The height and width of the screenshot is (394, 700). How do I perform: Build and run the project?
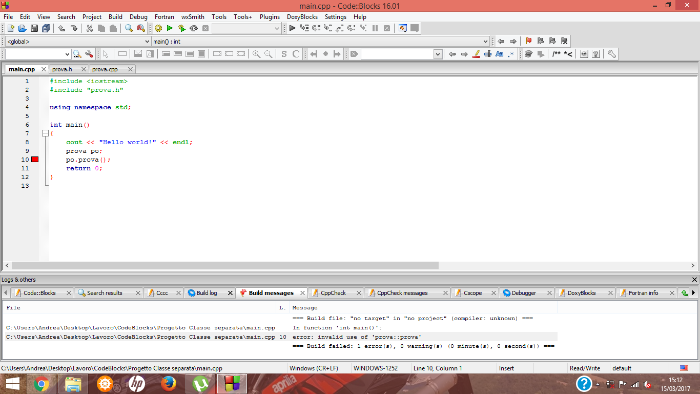click(182, 28)
